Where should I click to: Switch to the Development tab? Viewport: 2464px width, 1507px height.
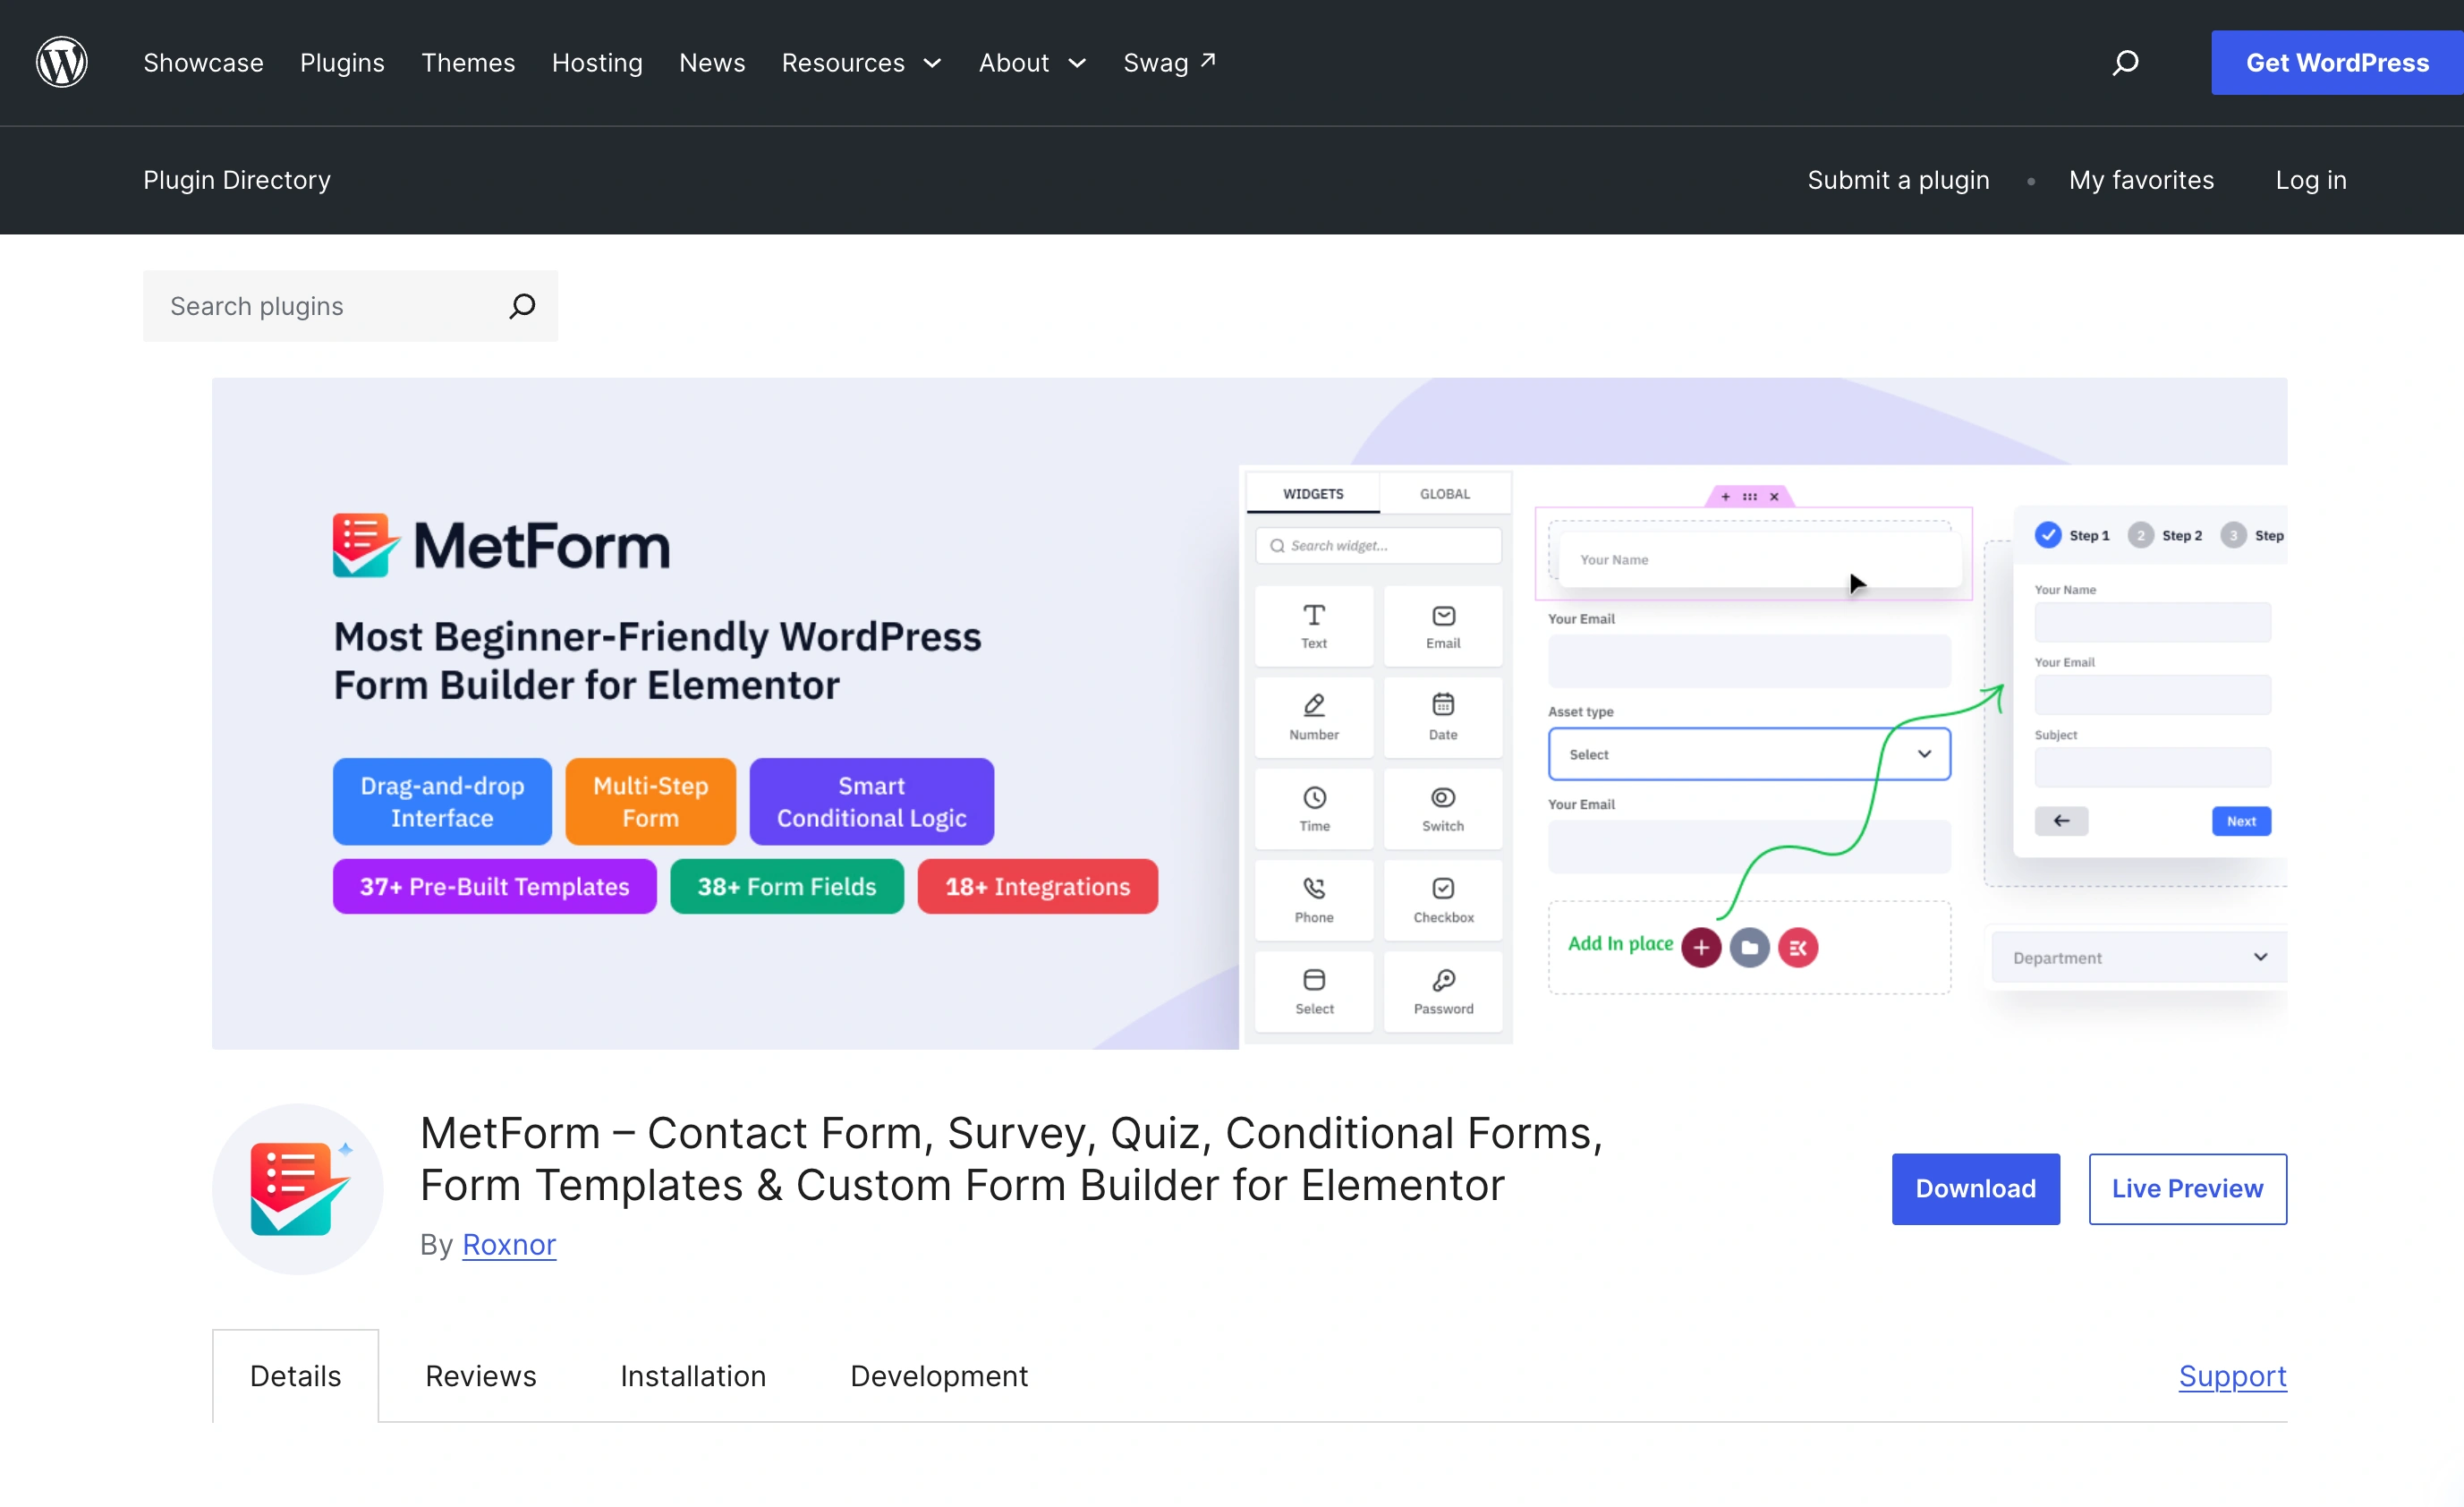coord(938,1375)
